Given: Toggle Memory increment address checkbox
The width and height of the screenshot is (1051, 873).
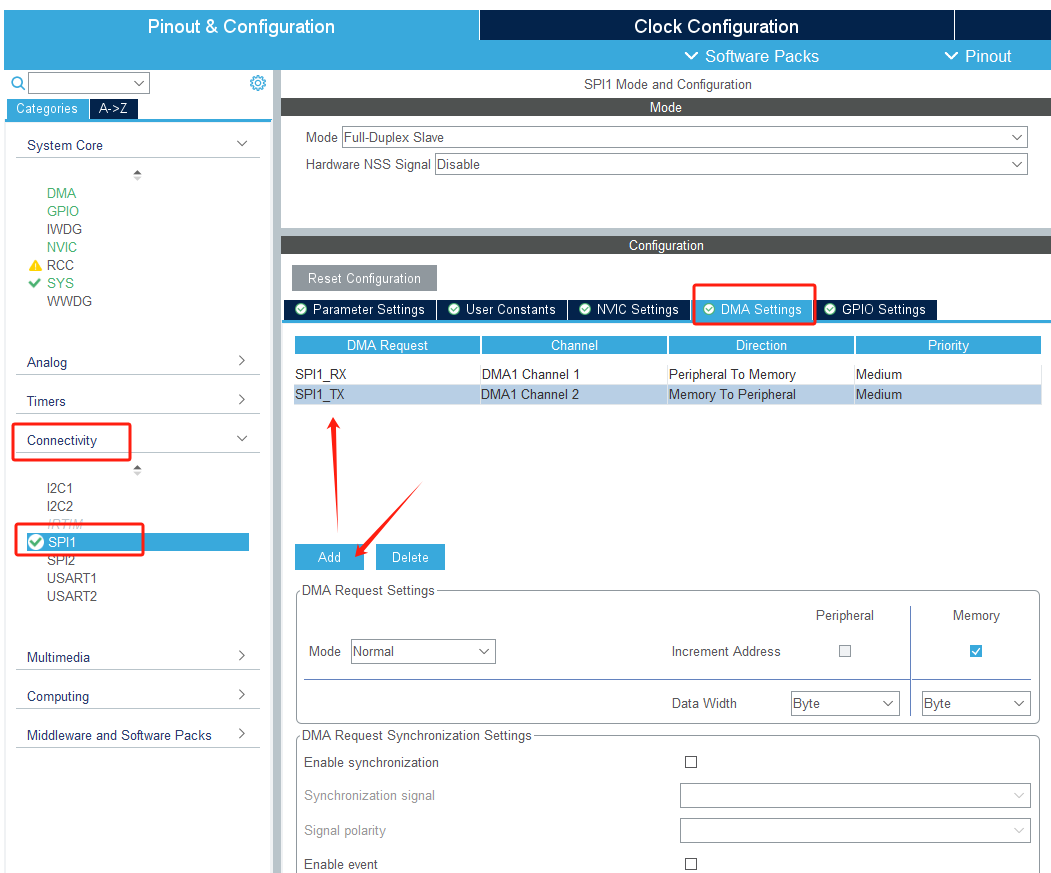Looking at the screenshot, I should pos(976,651).
